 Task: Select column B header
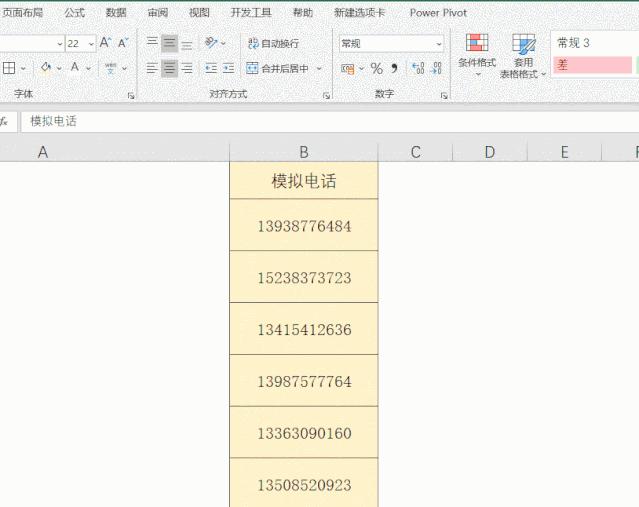pyautogui.click(x=304, y=152)
